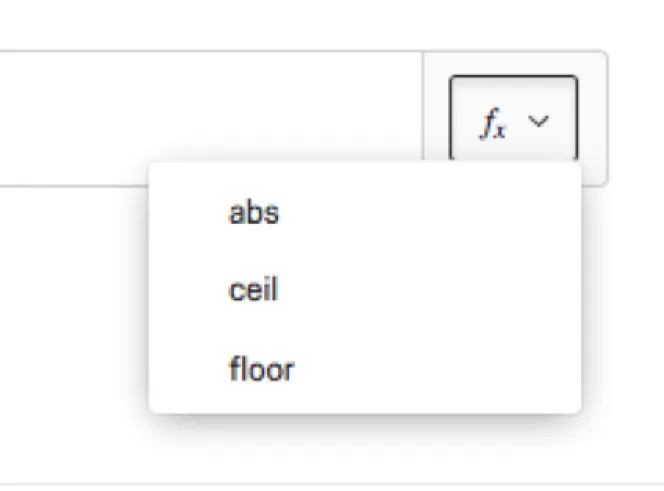
Task: Pick the floor function option
Action: (x=261, y=370)
